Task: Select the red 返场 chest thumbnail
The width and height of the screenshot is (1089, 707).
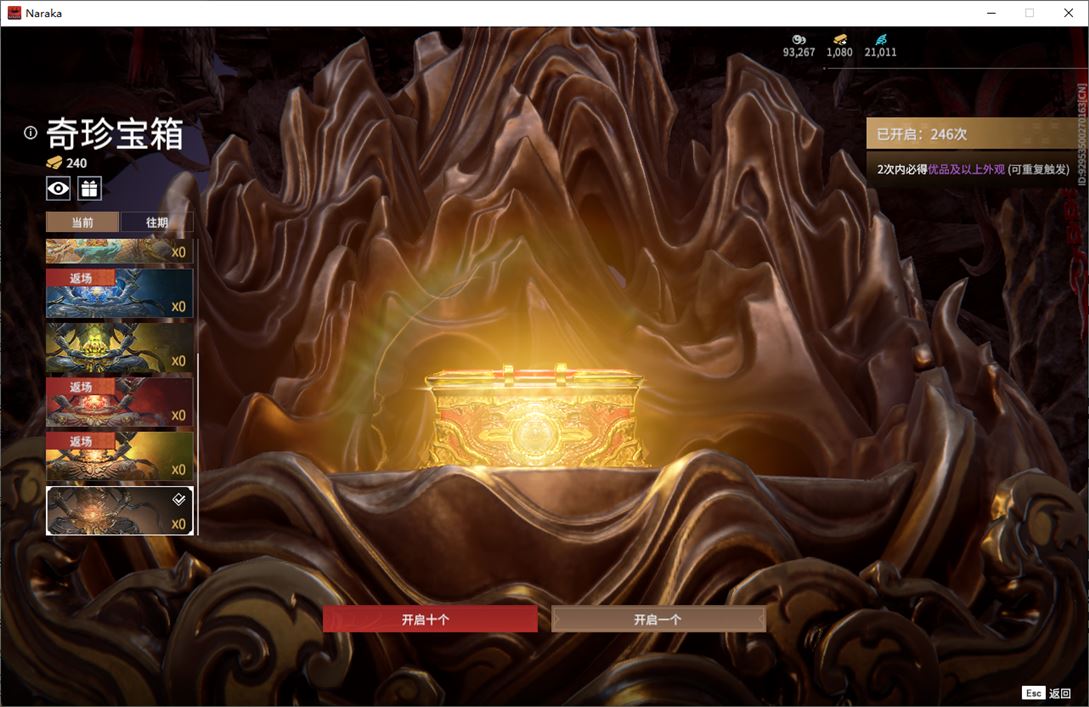Action: click(x=119, y=402)
